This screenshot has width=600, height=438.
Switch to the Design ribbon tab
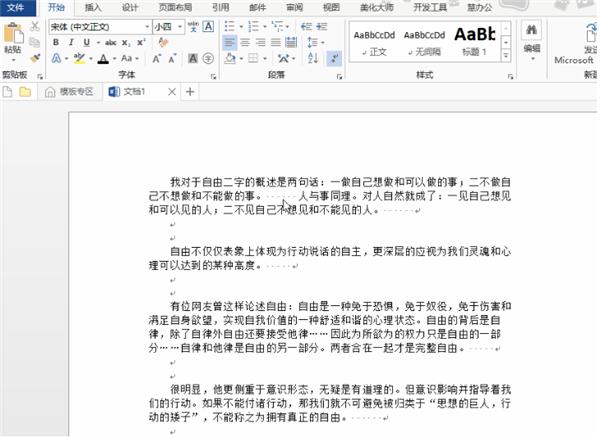pos(130,7)
